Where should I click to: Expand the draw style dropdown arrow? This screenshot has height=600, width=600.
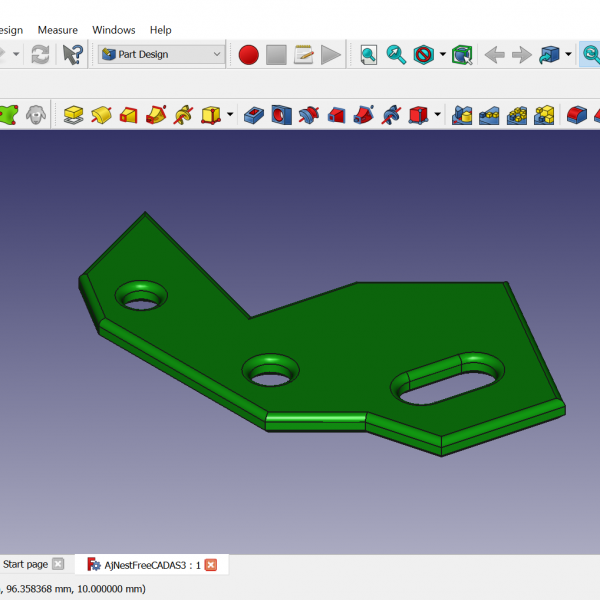(442, 54)
